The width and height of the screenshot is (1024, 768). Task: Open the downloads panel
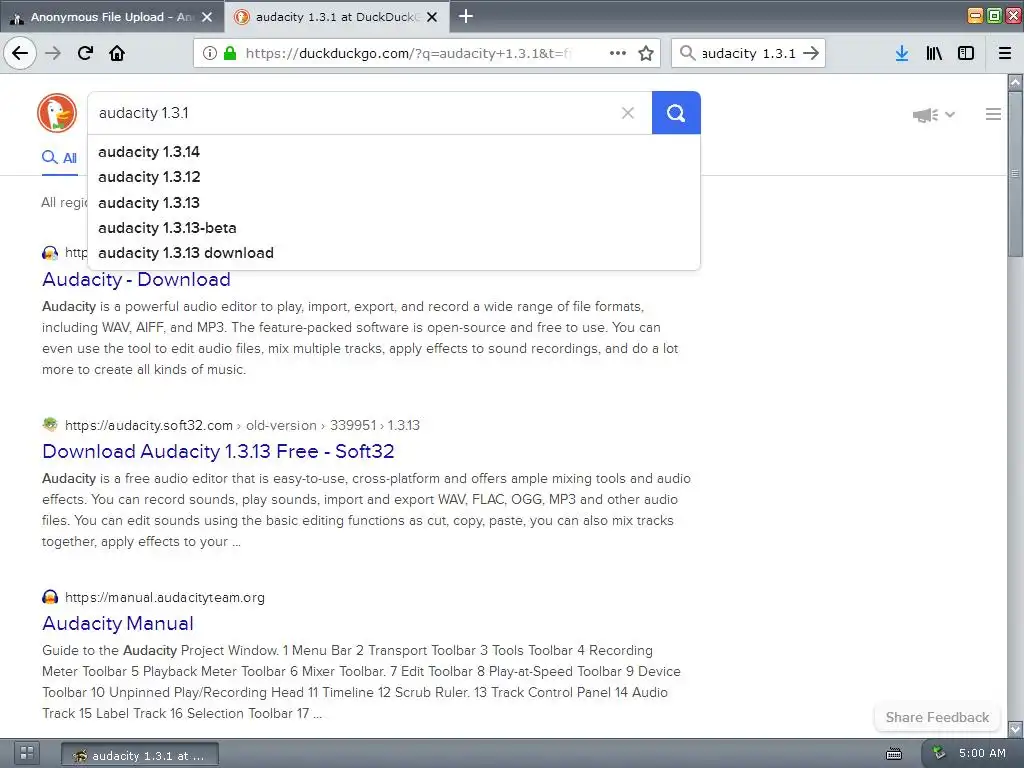pyautogui.click(x=902, y=53)
